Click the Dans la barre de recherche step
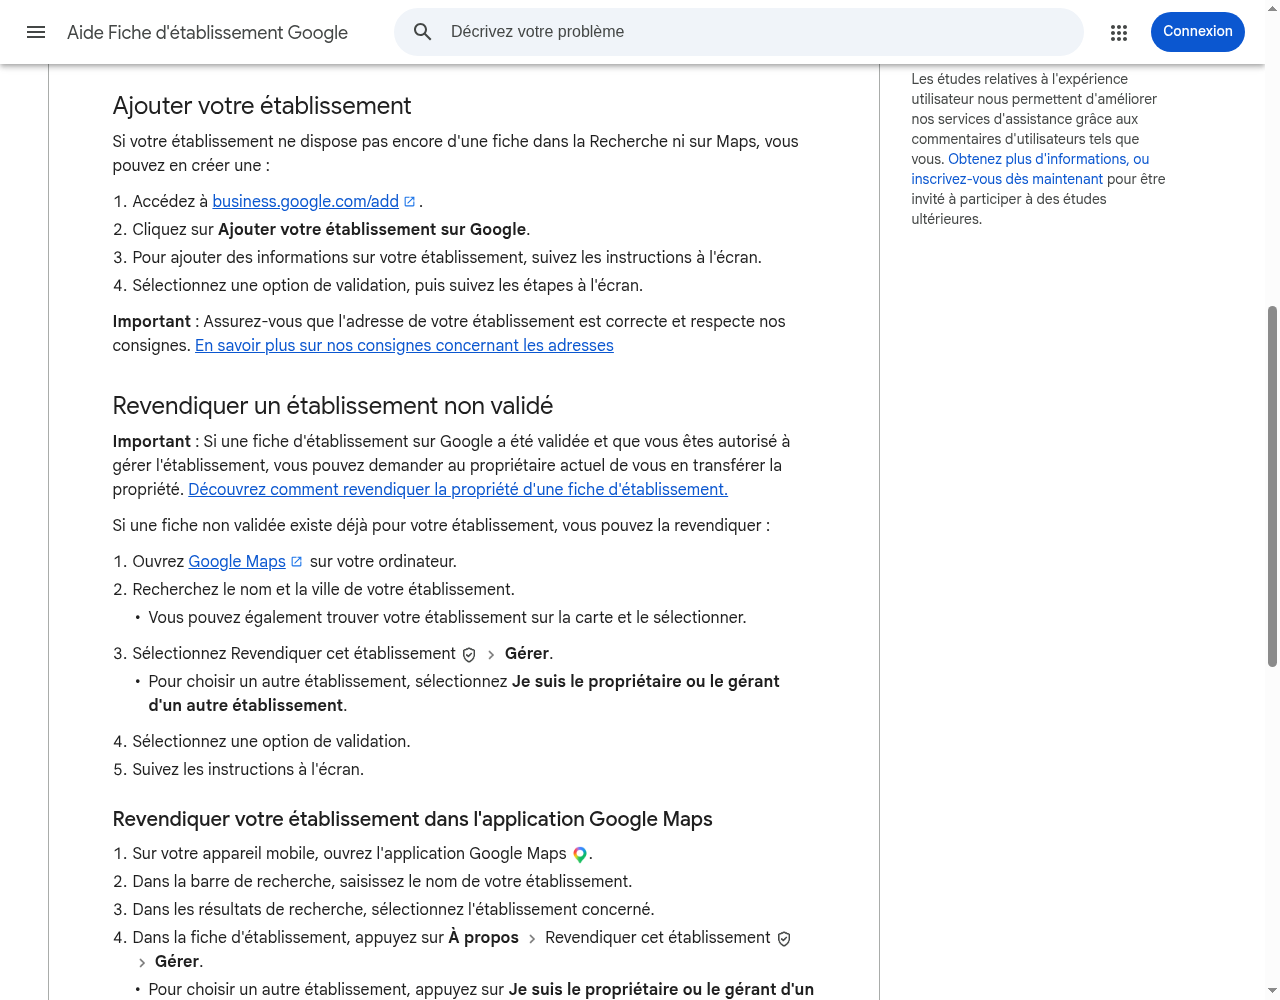Screen dimensions: 1280x1000 coord(382,882)
